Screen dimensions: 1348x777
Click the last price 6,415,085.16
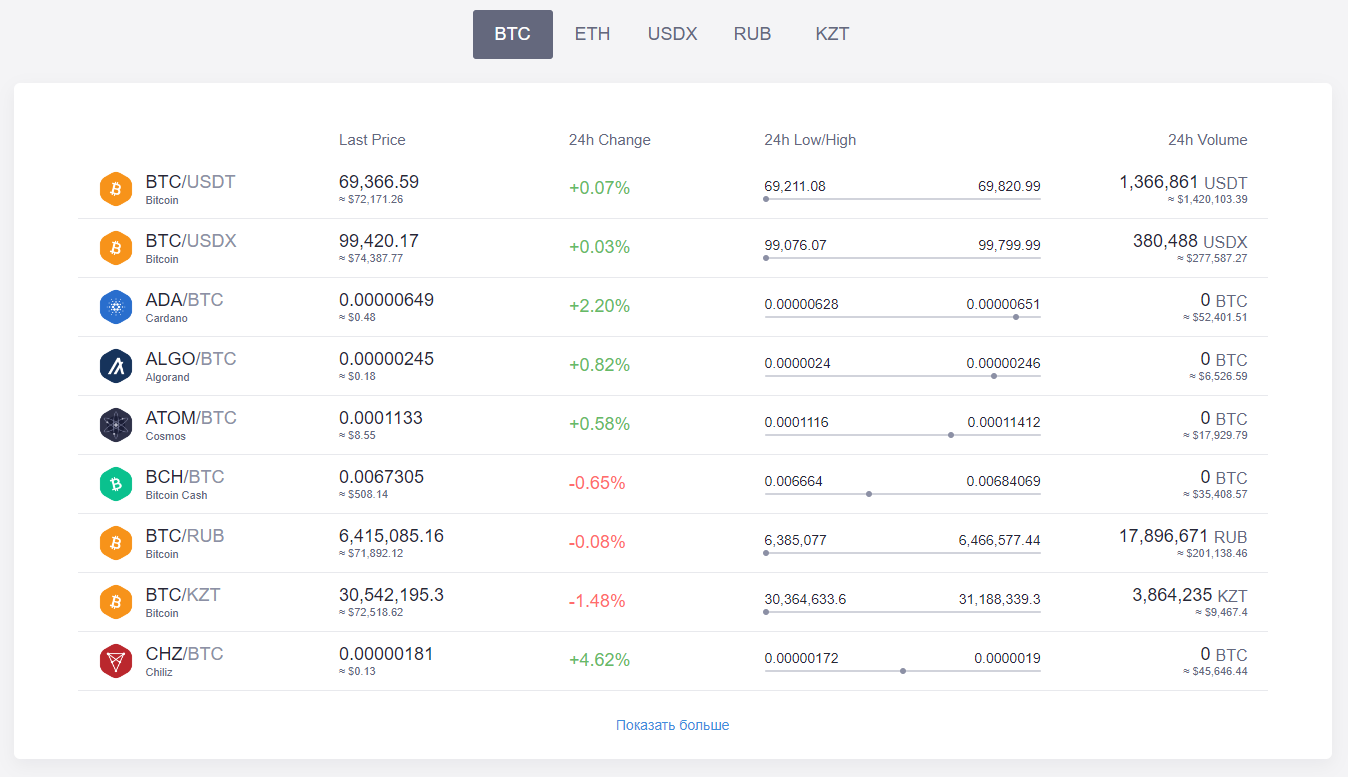click(391, 536)
